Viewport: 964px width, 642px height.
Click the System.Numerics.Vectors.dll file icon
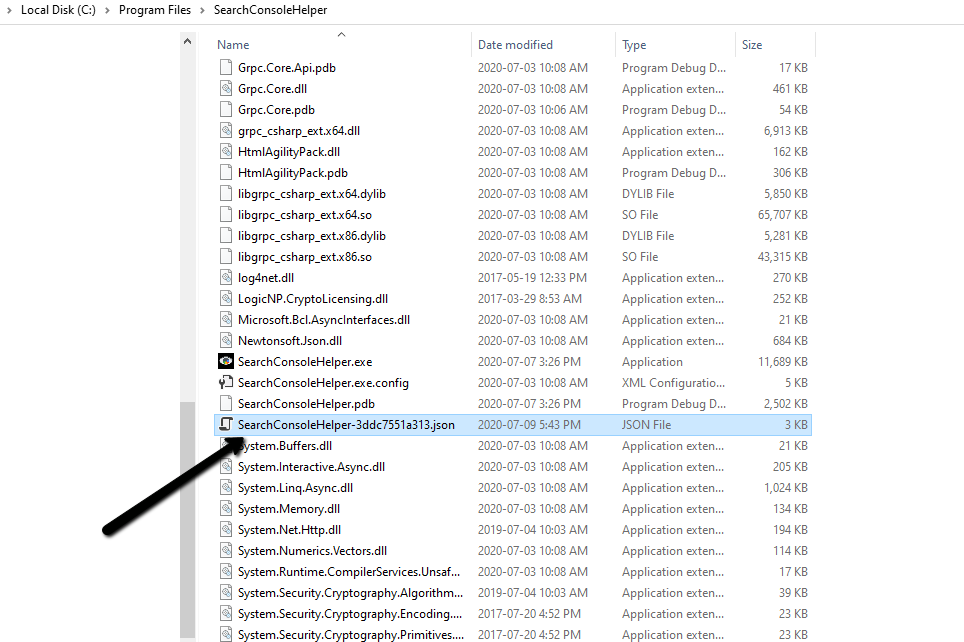(226, 550)
